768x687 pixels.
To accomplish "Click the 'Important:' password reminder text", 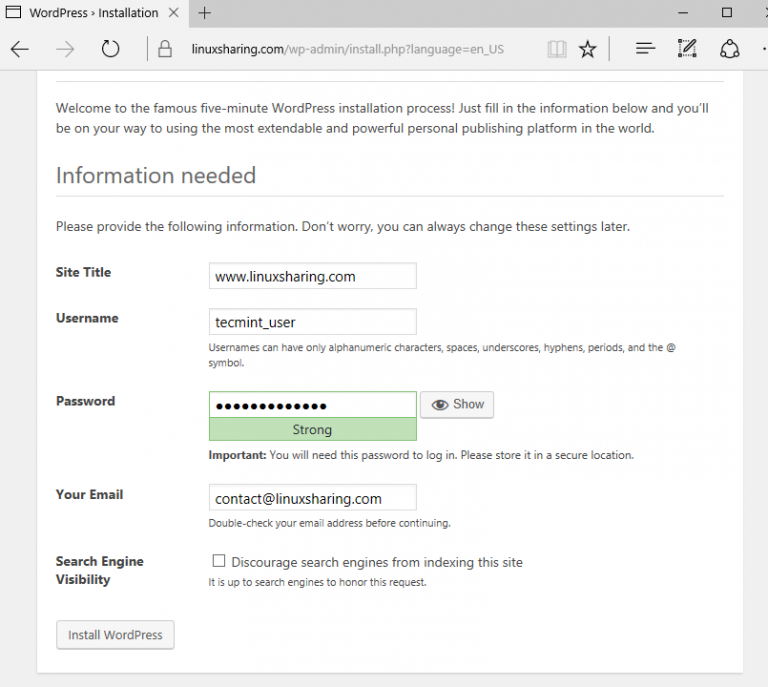I will [421, 455].
